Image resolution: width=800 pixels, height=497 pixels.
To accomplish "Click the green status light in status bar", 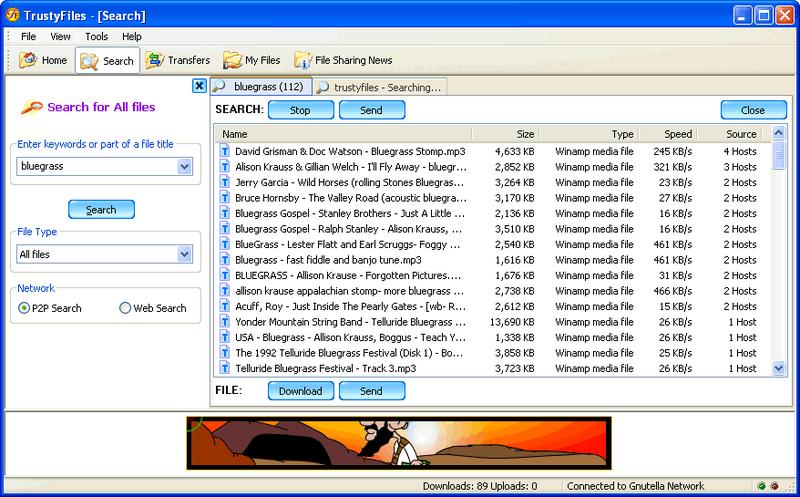I will pyautogui.click(x=762, y=486).
